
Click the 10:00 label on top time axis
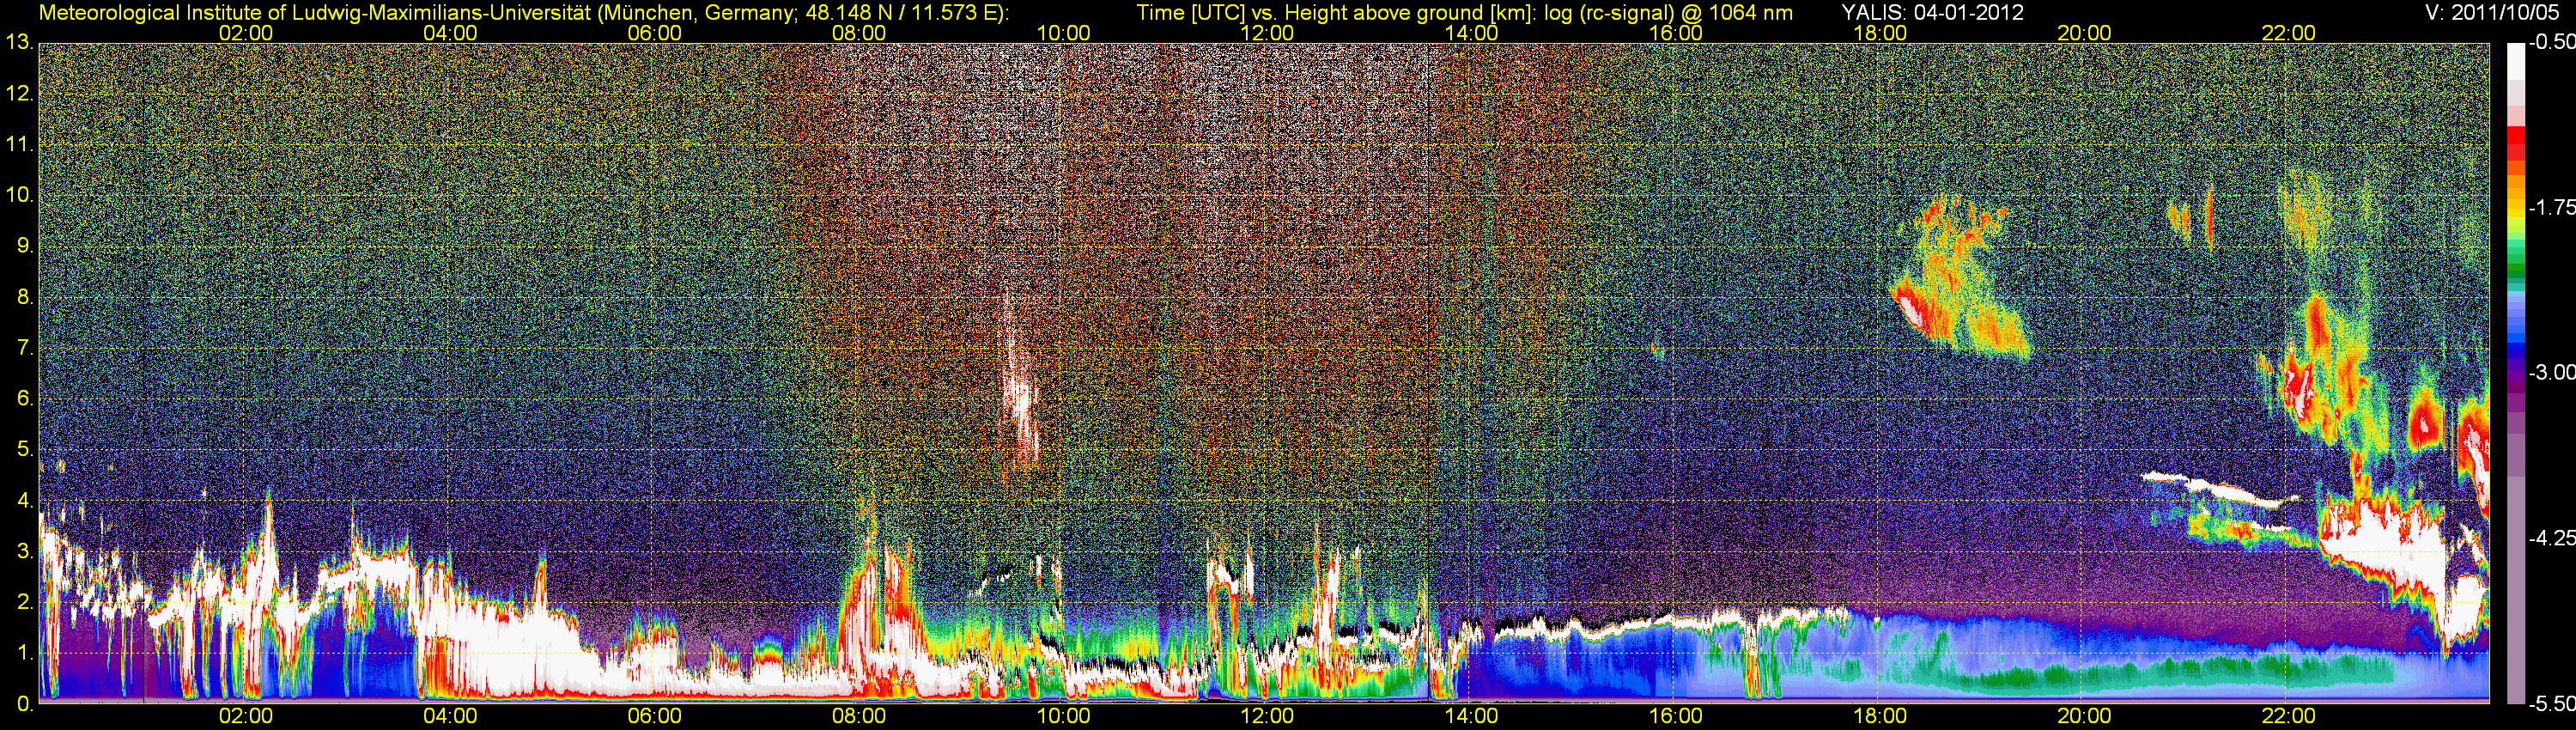[1063, 33]
